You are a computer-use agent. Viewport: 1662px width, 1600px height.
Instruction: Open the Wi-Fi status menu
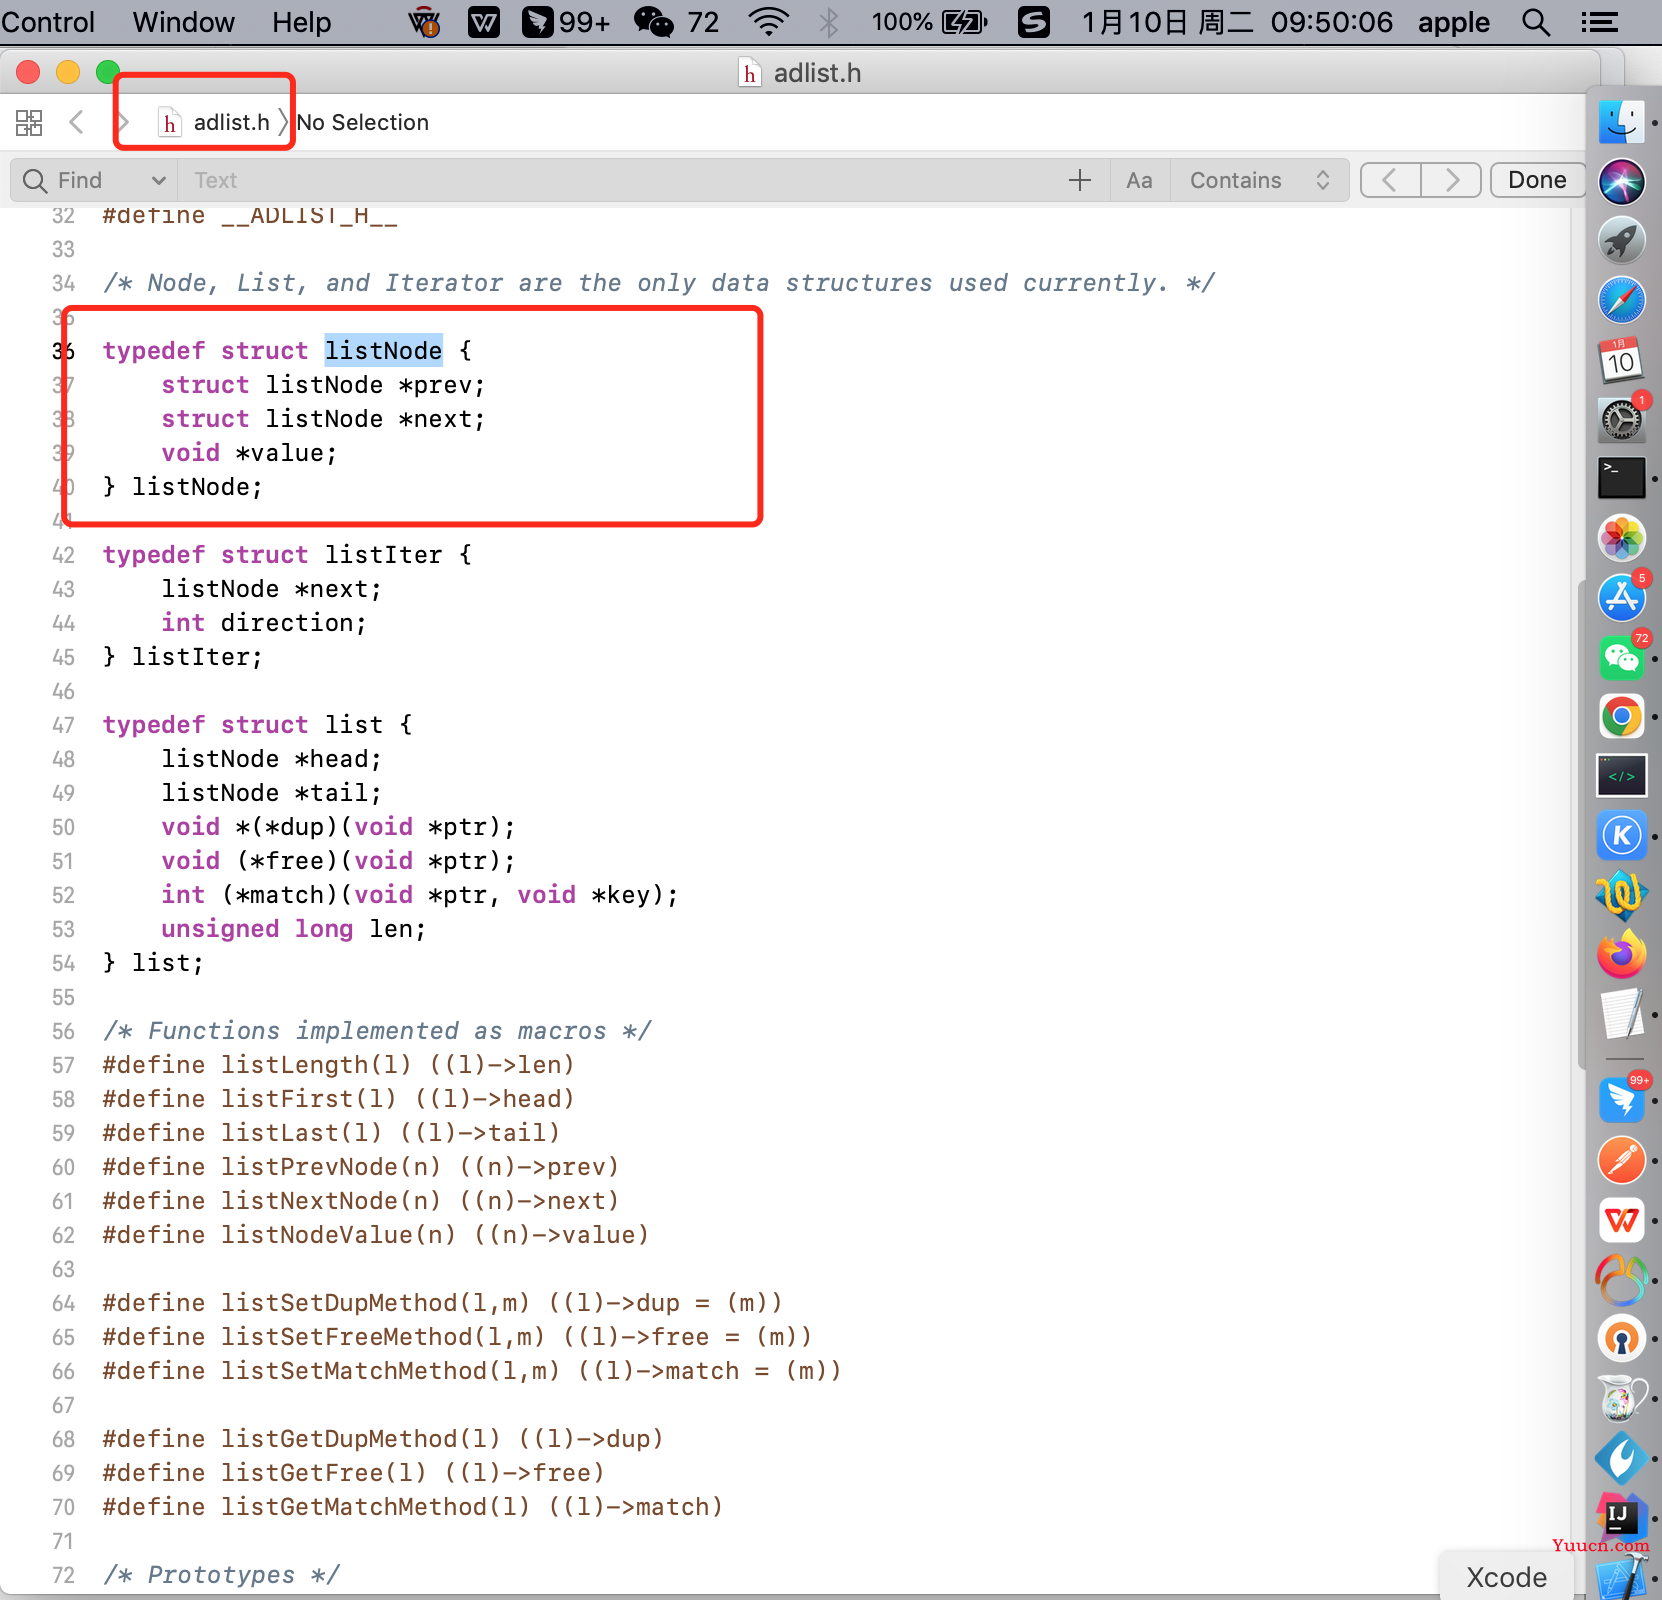coord(768,22)
